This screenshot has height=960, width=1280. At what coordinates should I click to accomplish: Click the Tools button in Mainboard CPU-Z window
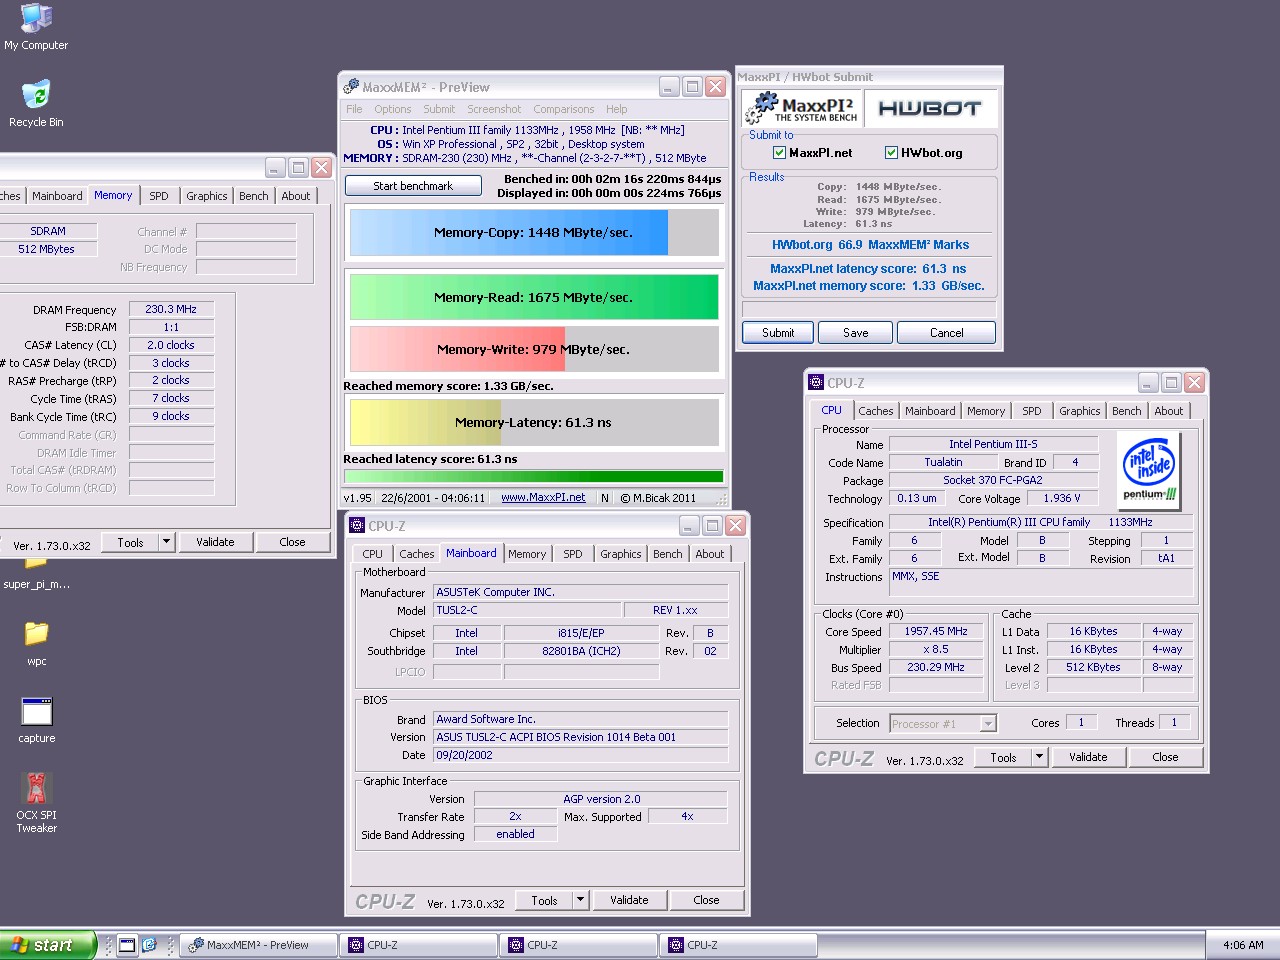pos(544,900)
